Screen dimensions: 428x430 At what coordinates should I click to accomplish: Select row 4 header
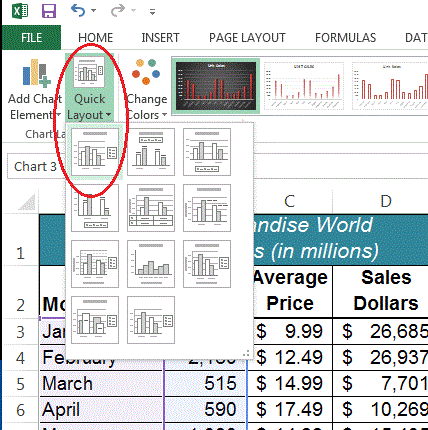point(20,357)
